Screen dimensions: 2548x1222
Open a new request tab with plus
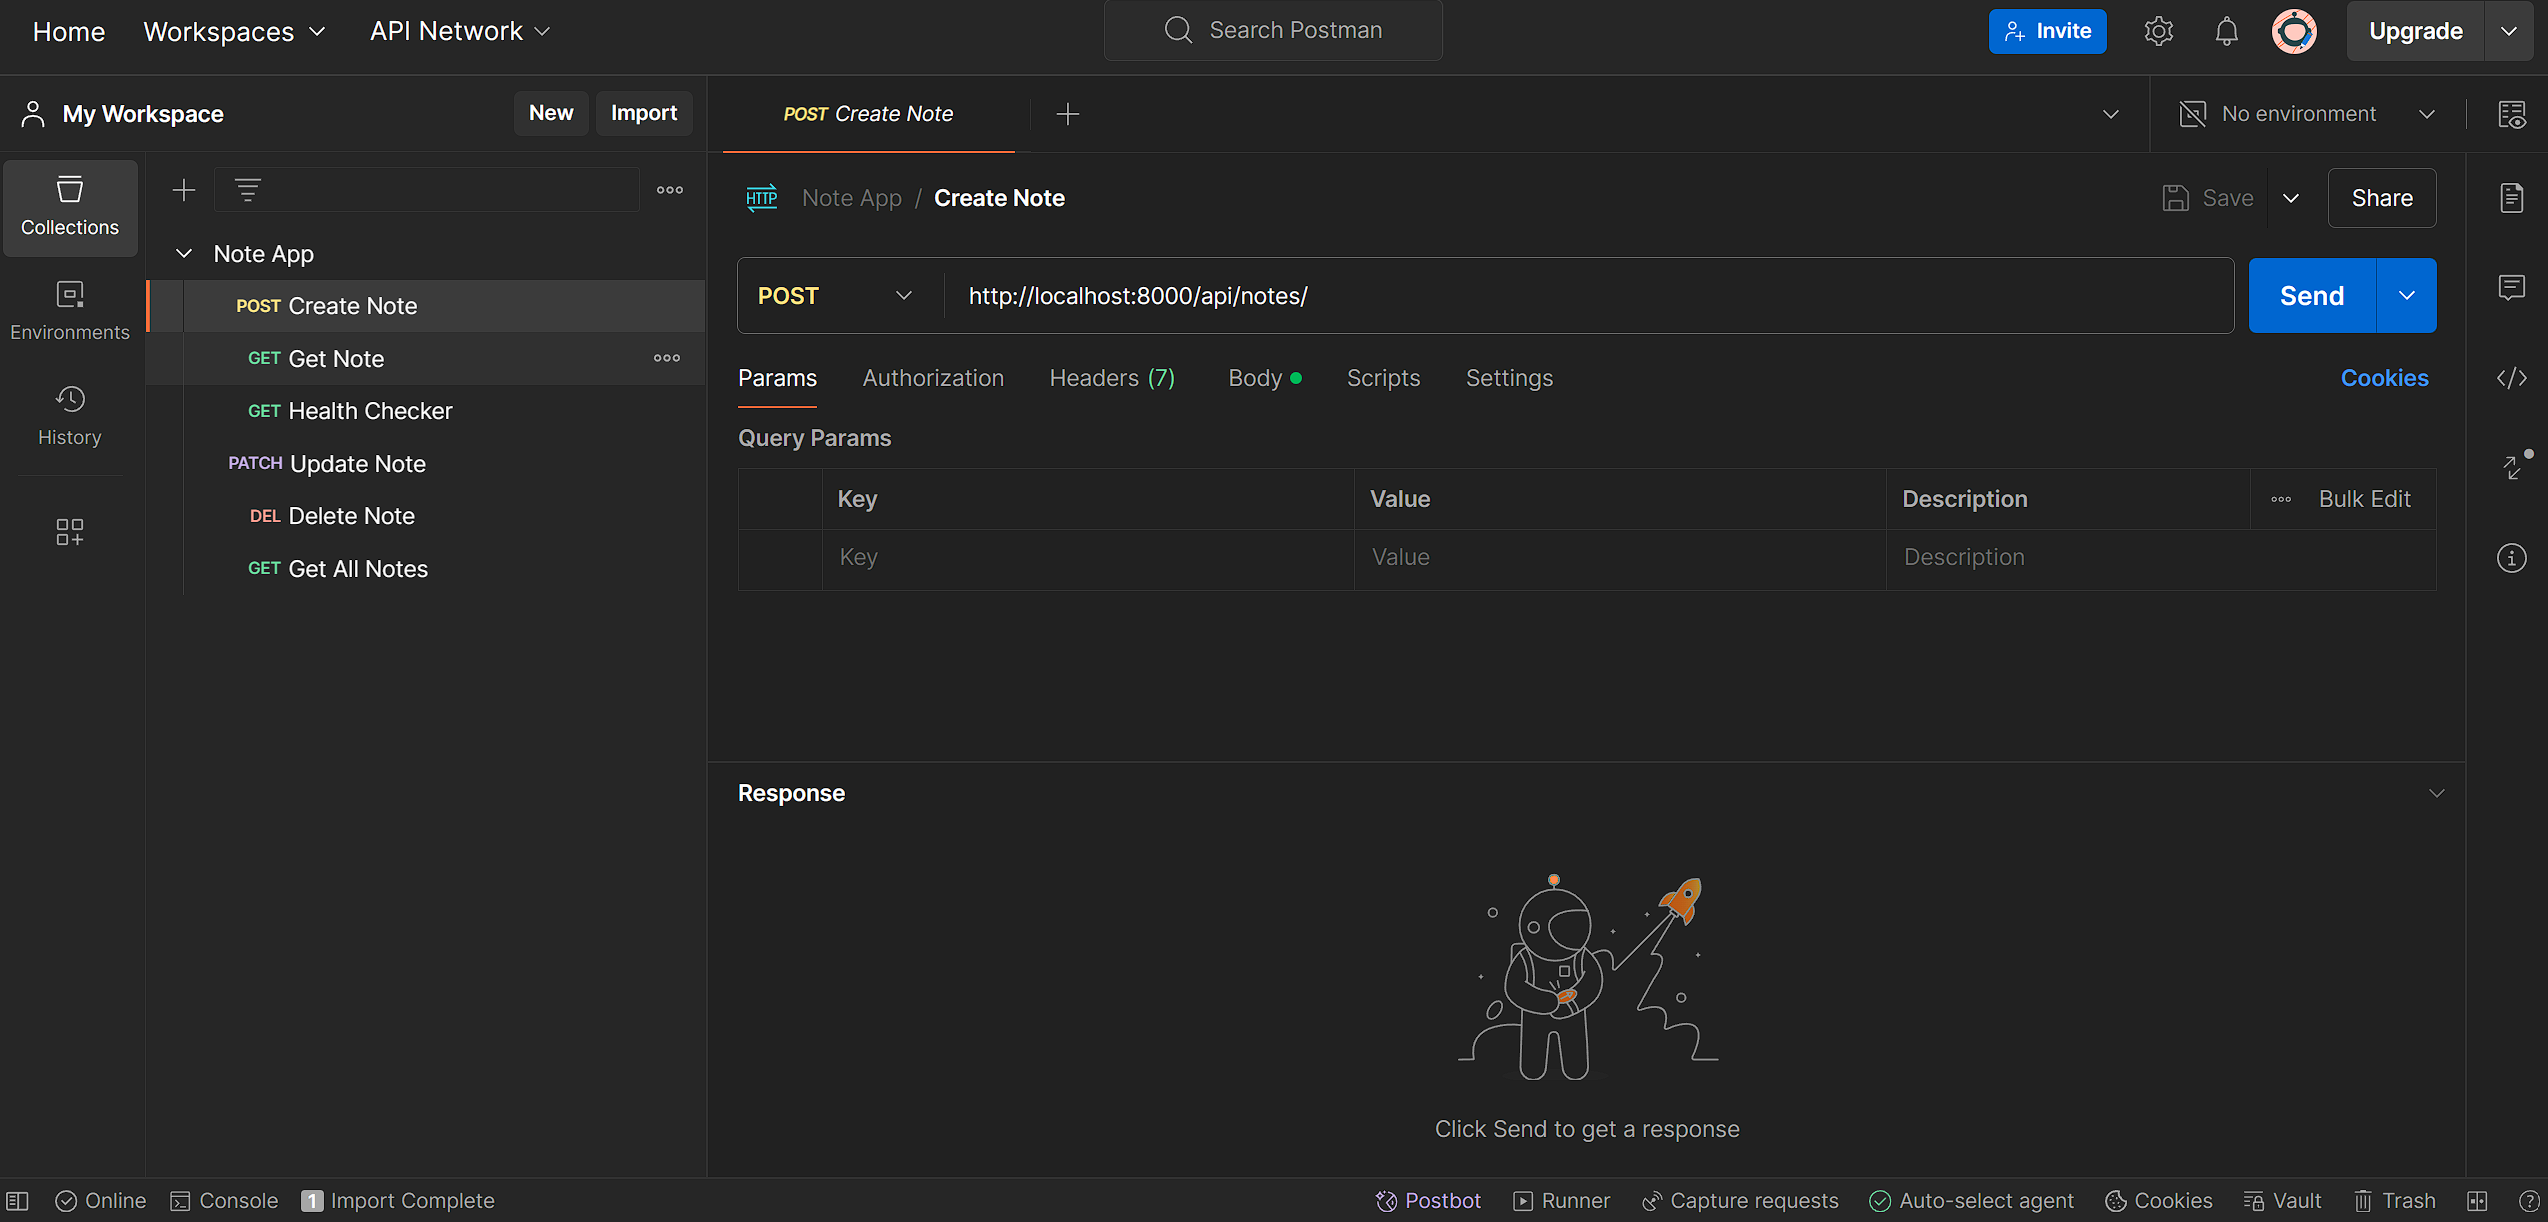[x=1068, y=114]
